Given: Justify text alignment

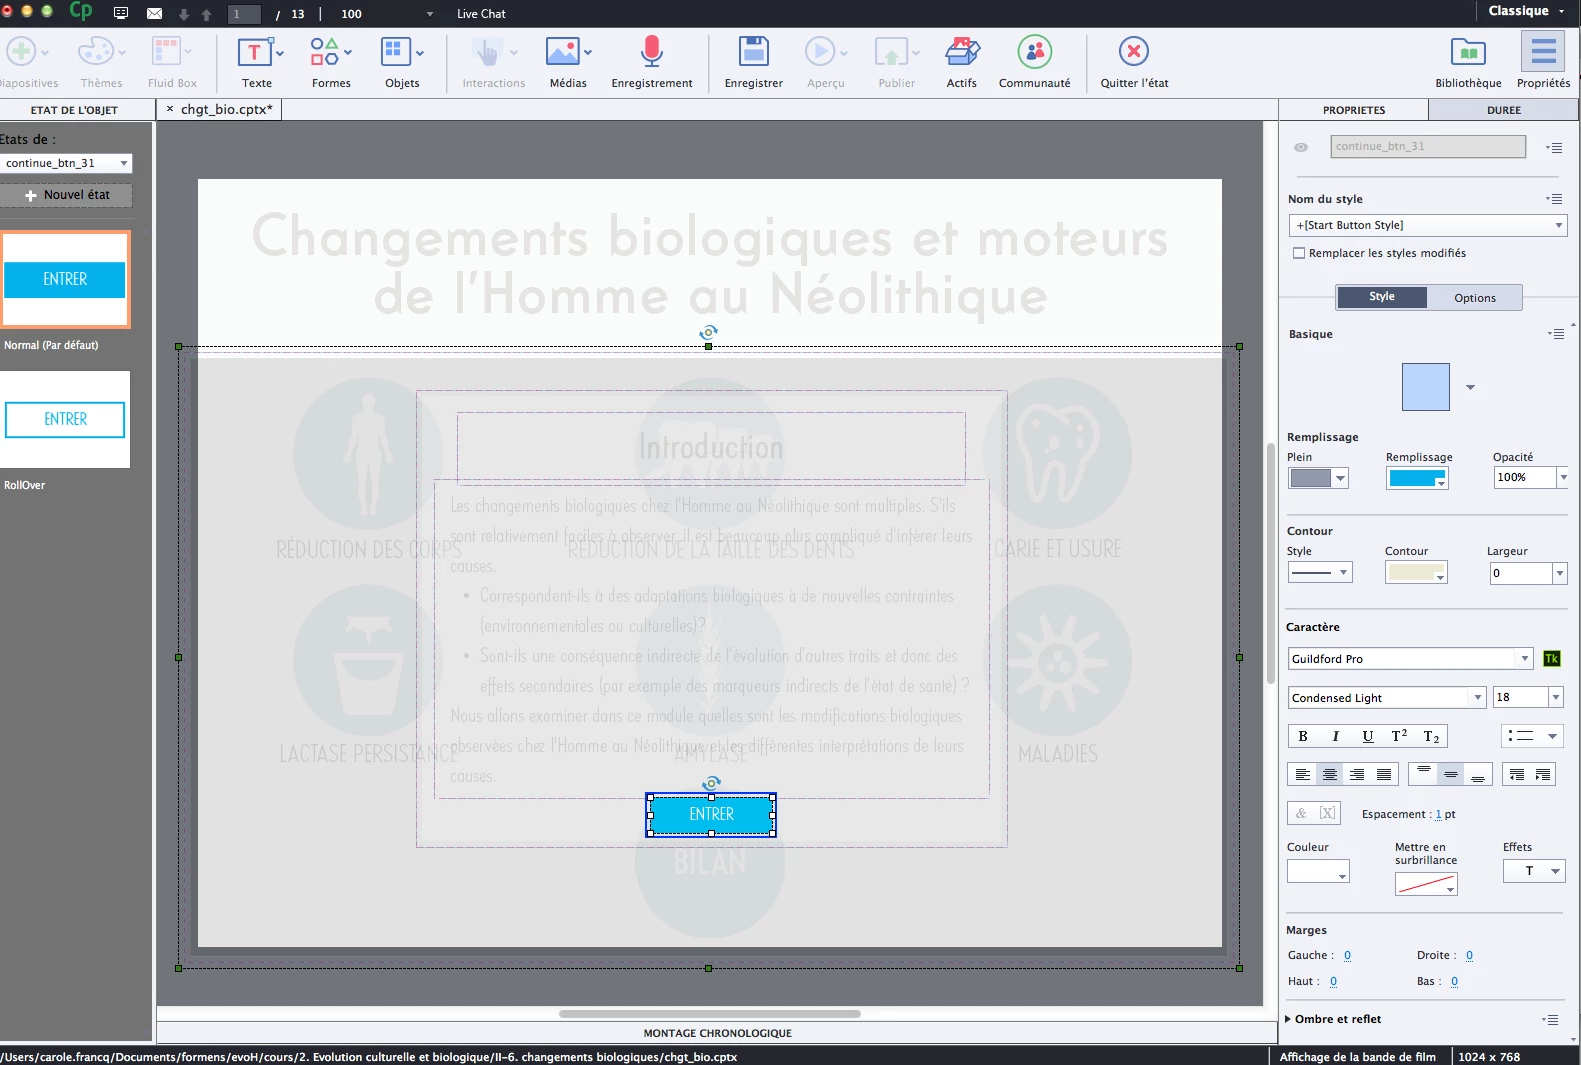Looking at the screenshot, I should 1384,774.
